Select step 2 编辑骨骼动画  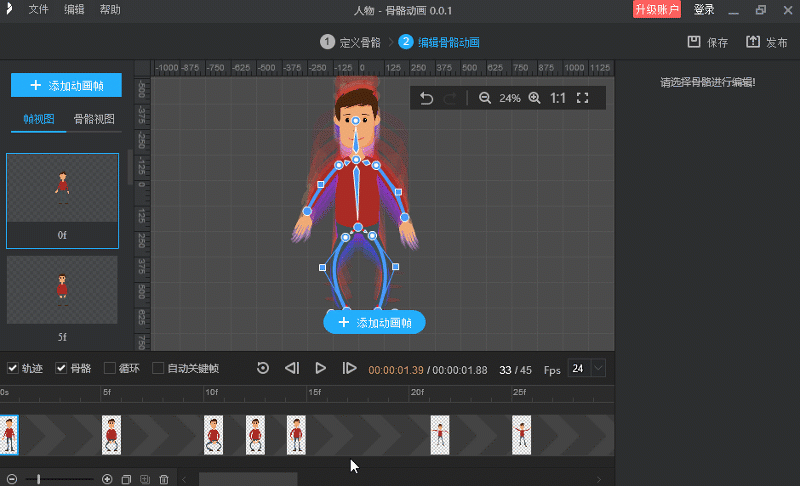pos(439,42)
